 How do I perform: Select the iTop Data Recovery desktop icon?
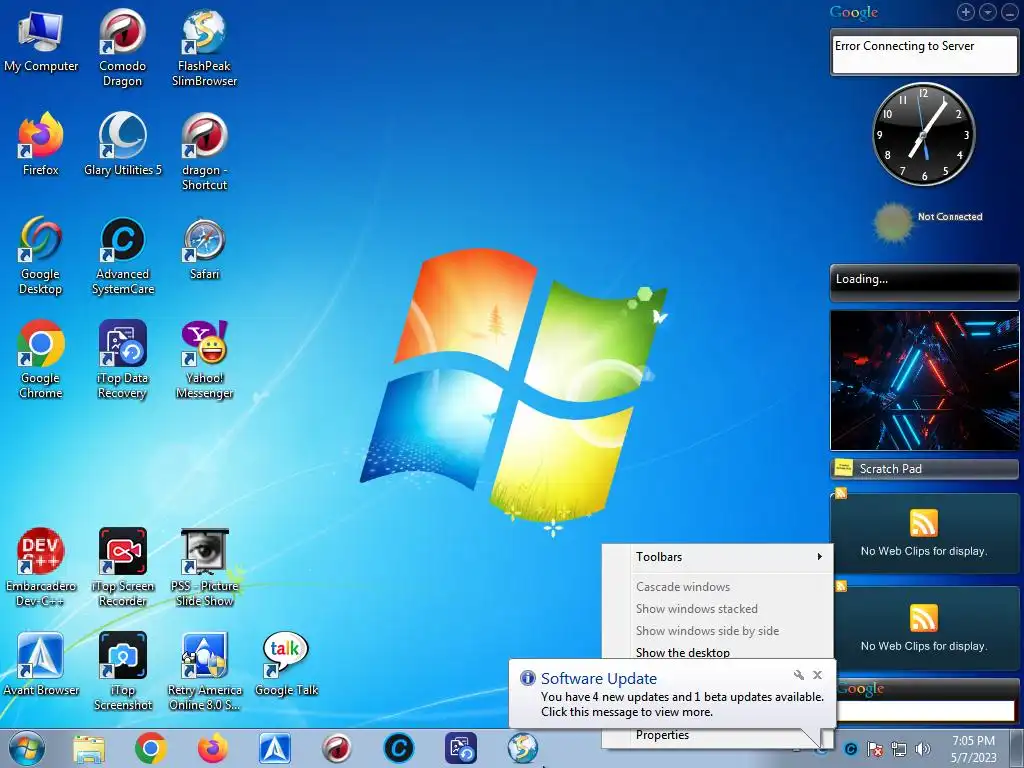click(122, 359)
